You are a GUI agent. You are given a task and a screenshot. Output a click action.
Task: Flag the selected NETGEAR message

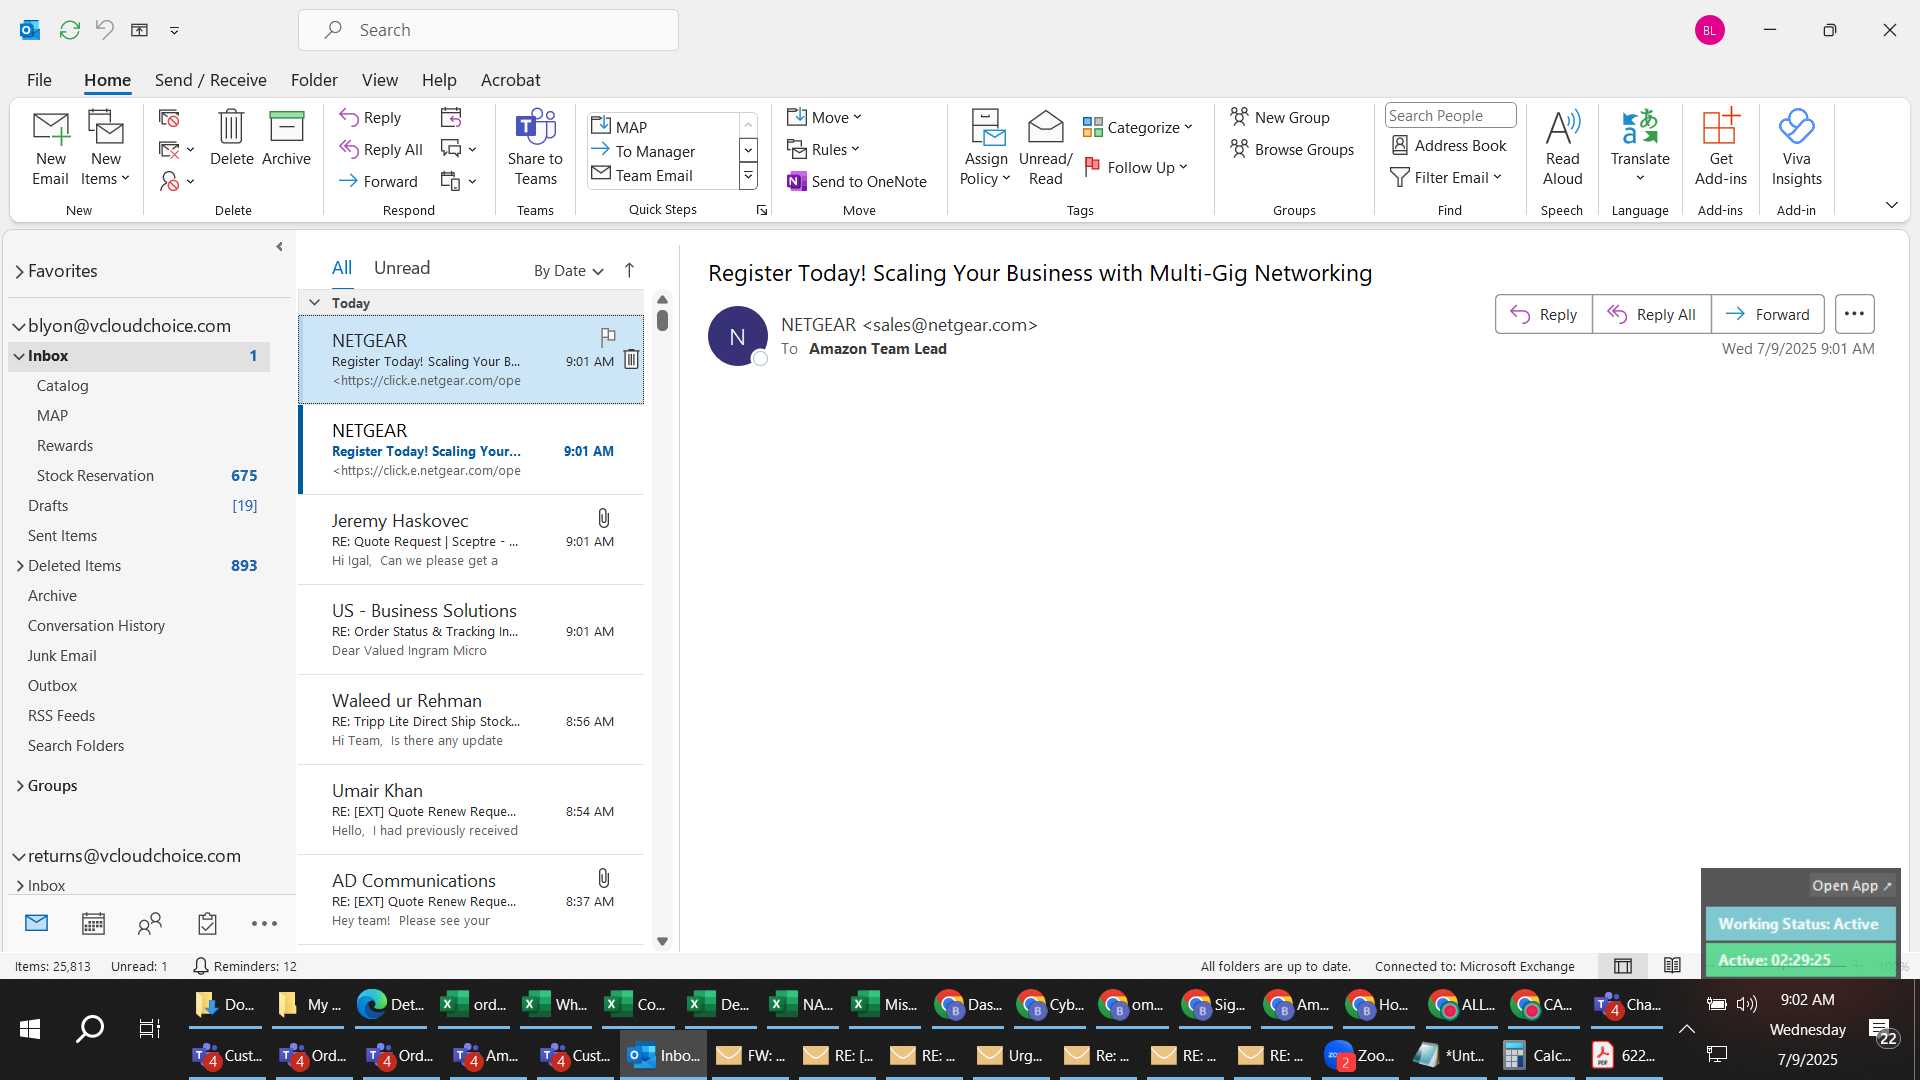pyautogui.click(x=607, y=337)
